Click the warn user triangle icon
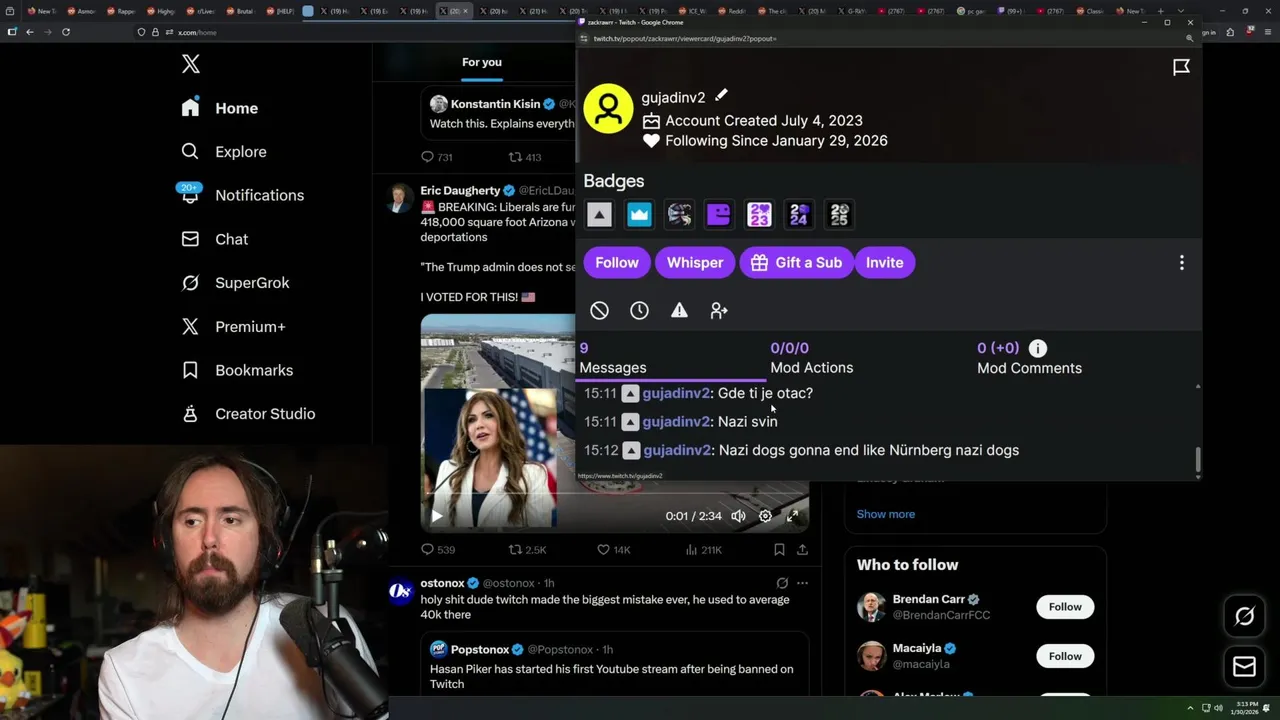 pyautogui.click(x=679, y=311)
